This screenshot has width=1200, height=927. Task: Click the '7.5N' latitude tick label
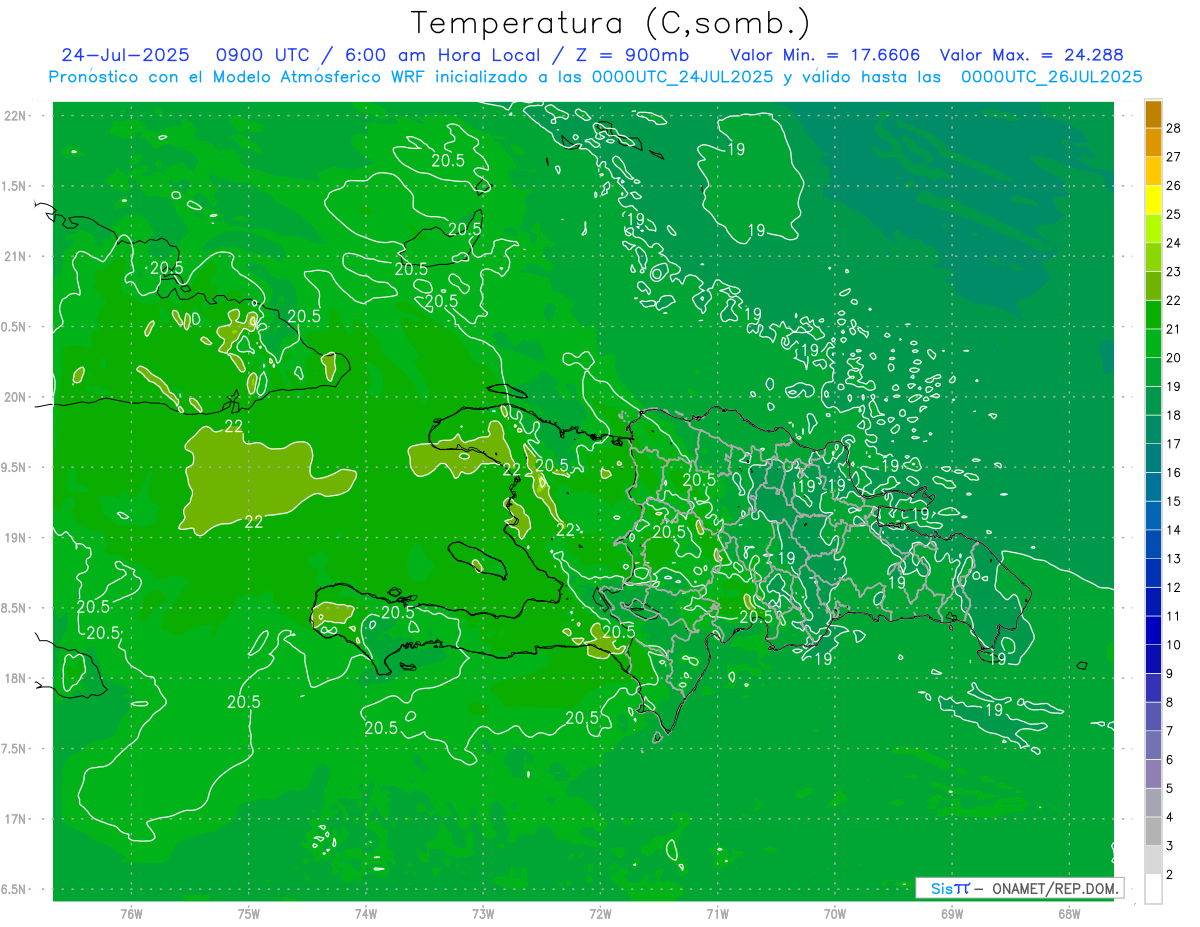point(14,749)
